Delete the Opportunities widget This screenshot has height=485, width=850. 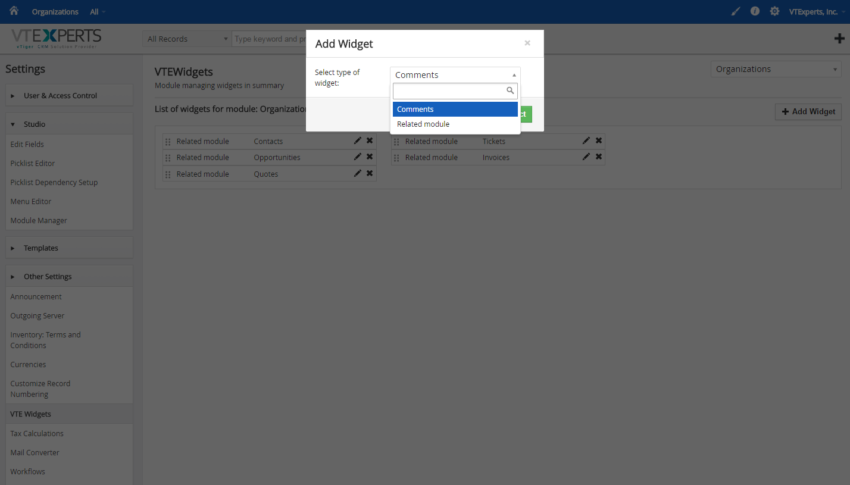click(x=370, y=157)
